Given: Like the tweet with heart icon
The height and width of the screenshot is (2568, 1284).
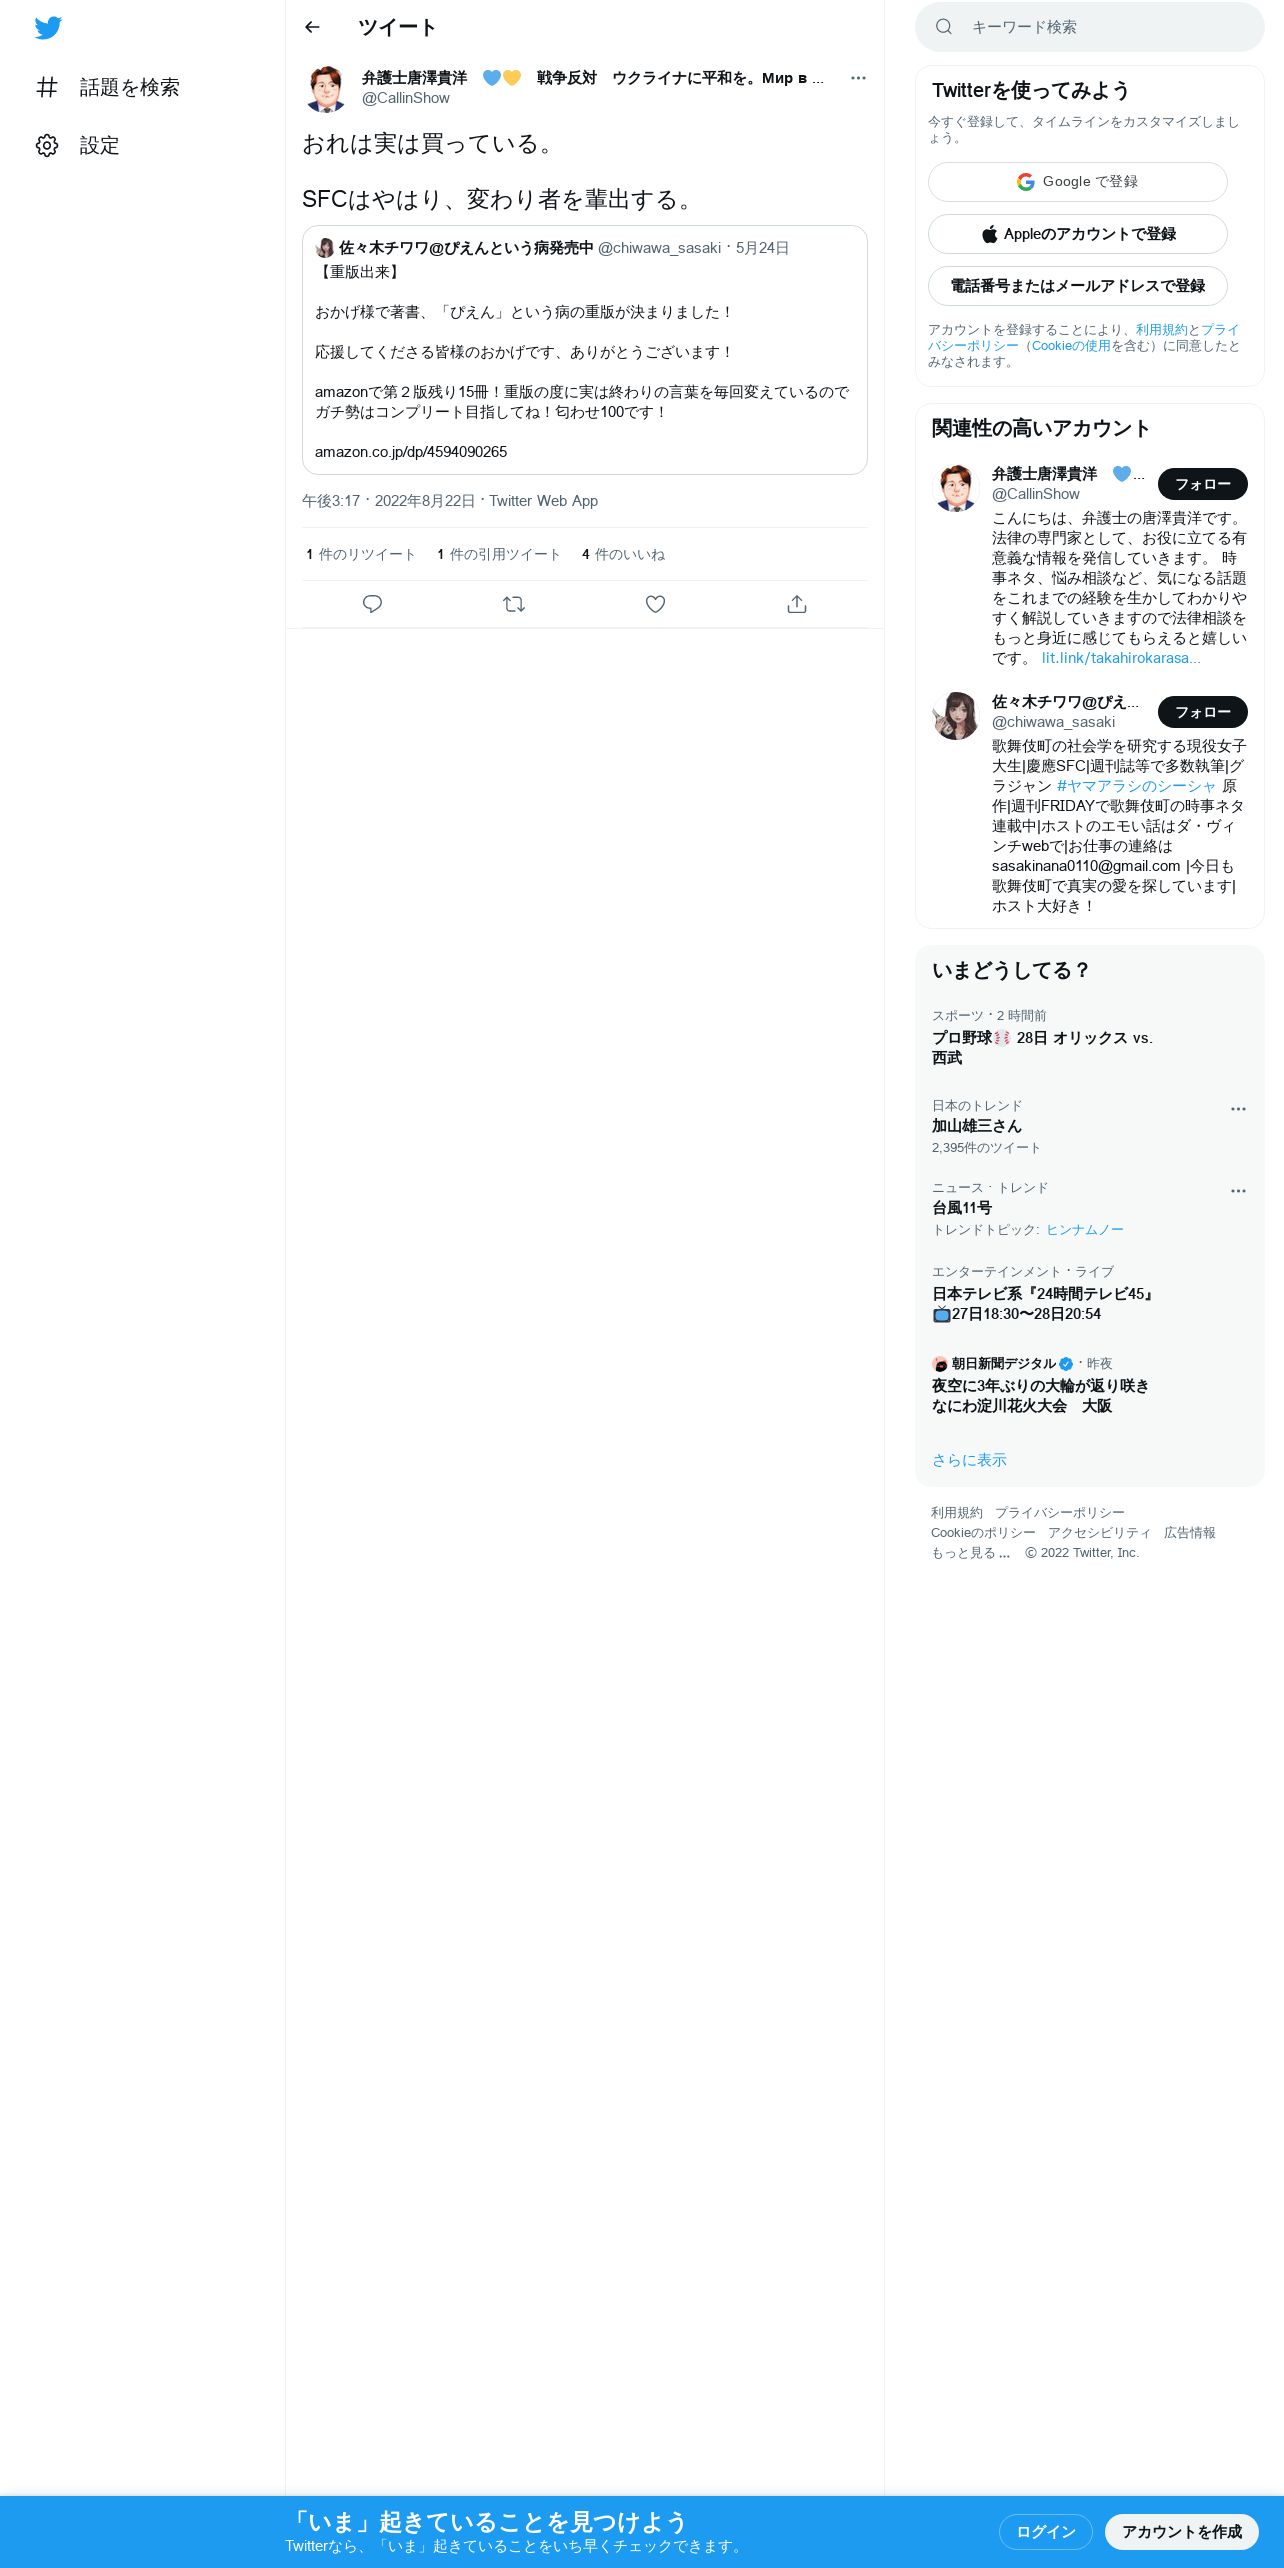Looking at the screenshot, I should pyautogui.click(x=655, y=604).
